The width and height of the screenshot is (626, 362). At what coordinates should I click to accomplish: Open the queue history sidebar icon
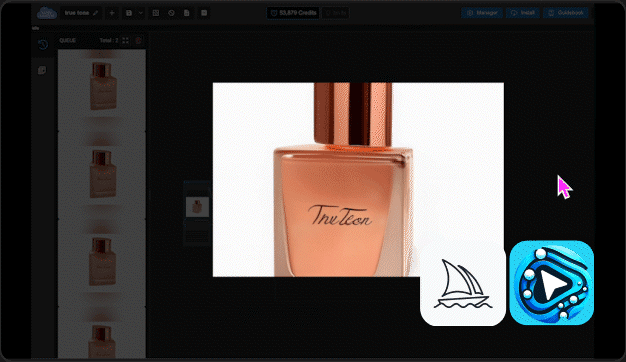coord(43,44)
